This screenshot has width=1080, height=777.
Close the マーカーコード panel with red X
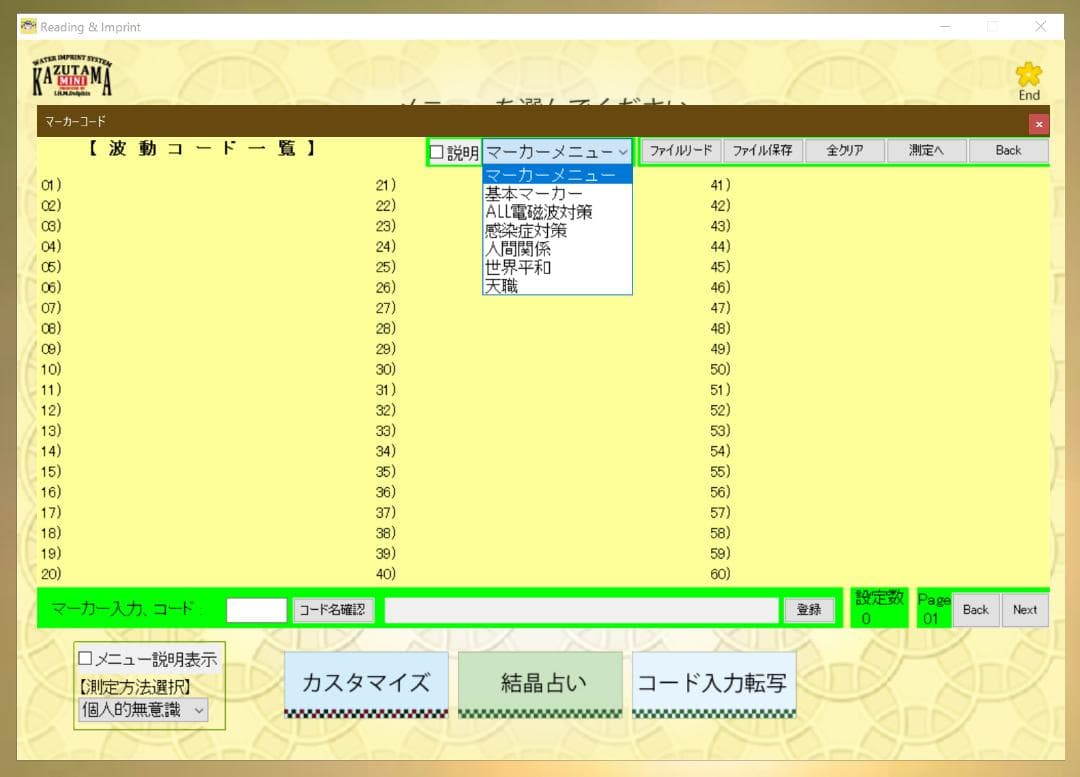(x=1039, y=124)
